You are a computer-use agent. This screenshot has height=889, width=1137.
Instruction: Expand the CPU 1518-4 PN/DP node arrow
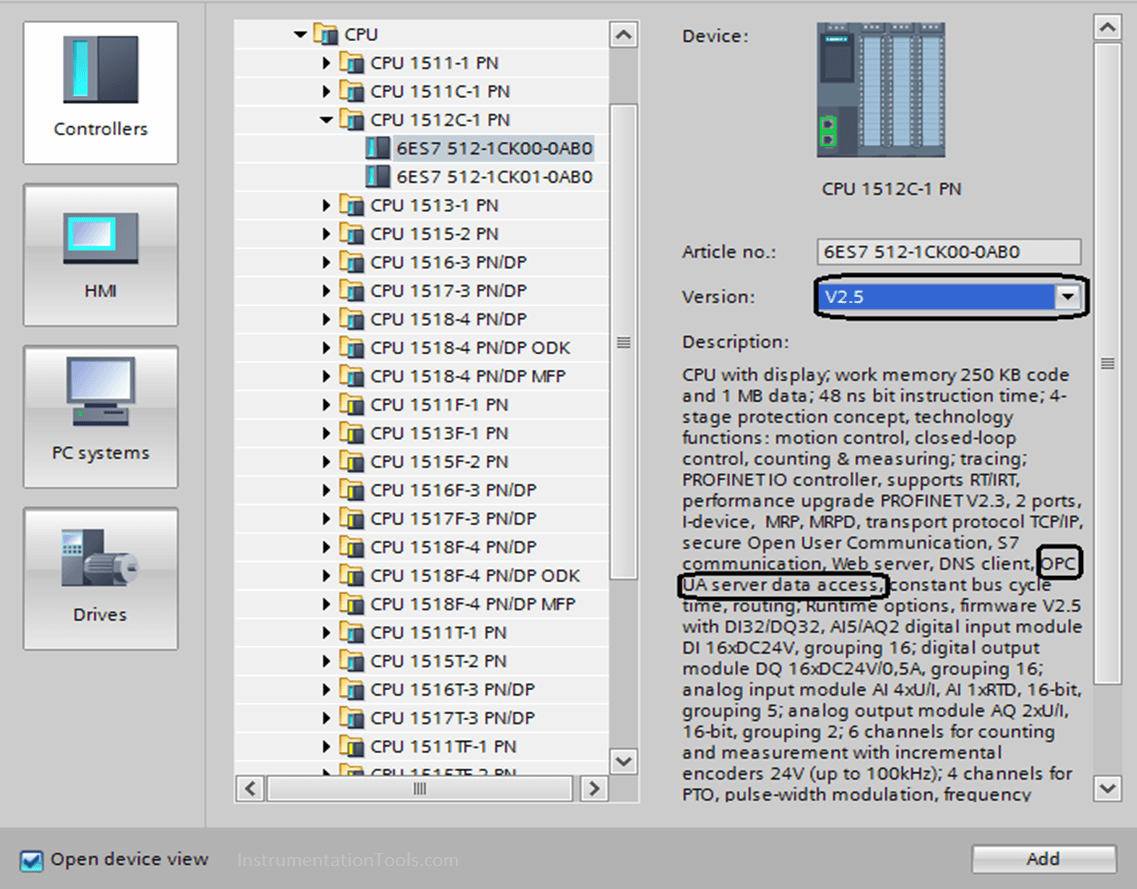[x=326, y=319]
